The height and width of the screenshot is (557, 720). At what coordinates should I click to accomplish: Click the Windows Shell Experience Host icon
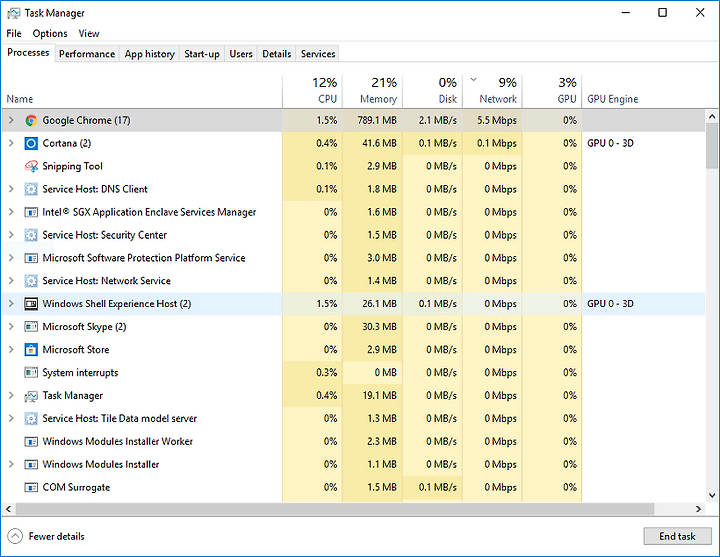[x=31, y=304]
